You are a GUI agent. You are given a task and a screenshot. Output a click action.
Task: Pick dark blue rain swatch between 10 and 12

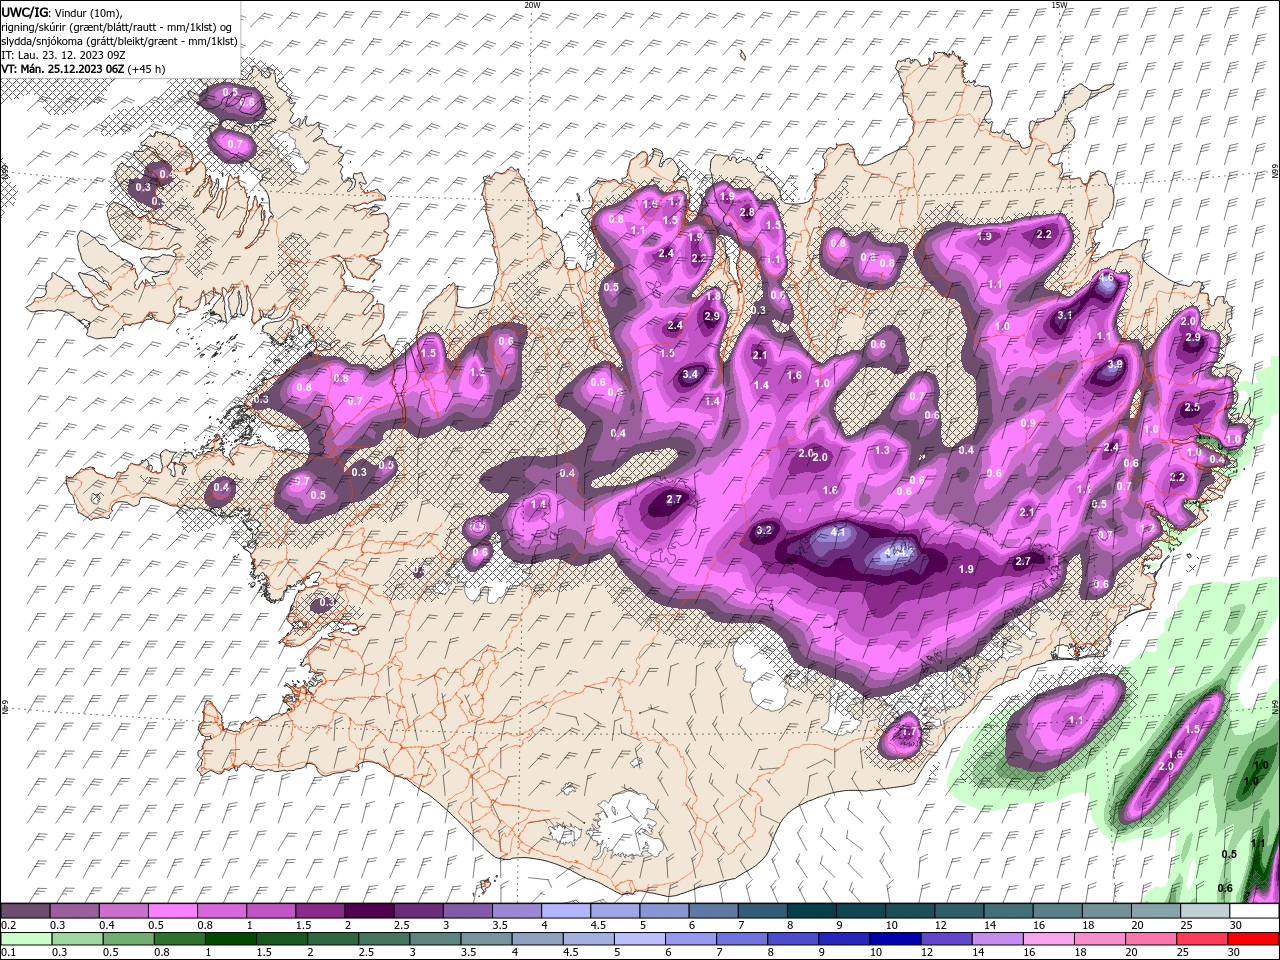click(x=893, y=938)
